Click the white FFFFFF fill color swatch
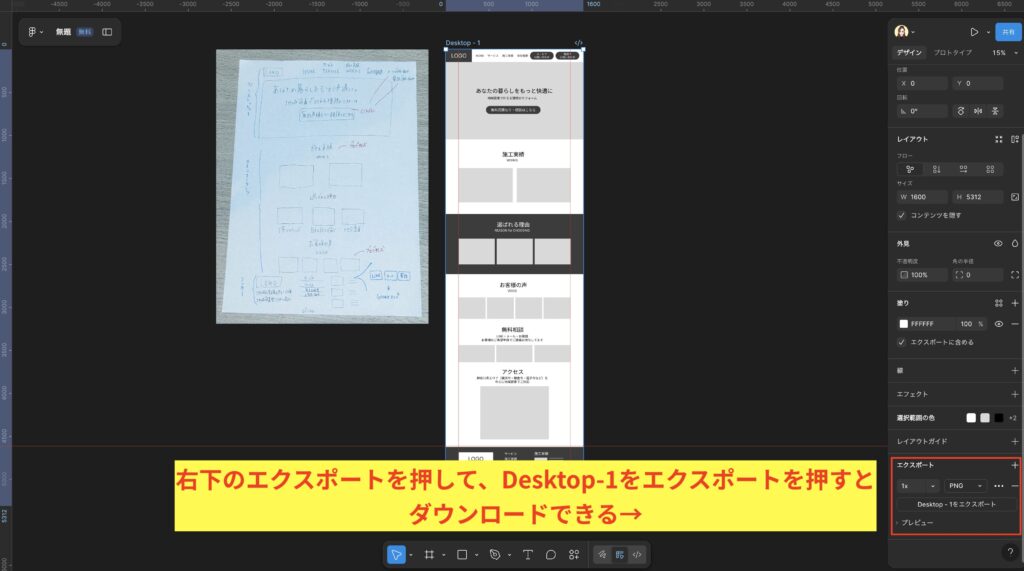The width and height of the screenshot is (1024, 571). click(904, 324)
